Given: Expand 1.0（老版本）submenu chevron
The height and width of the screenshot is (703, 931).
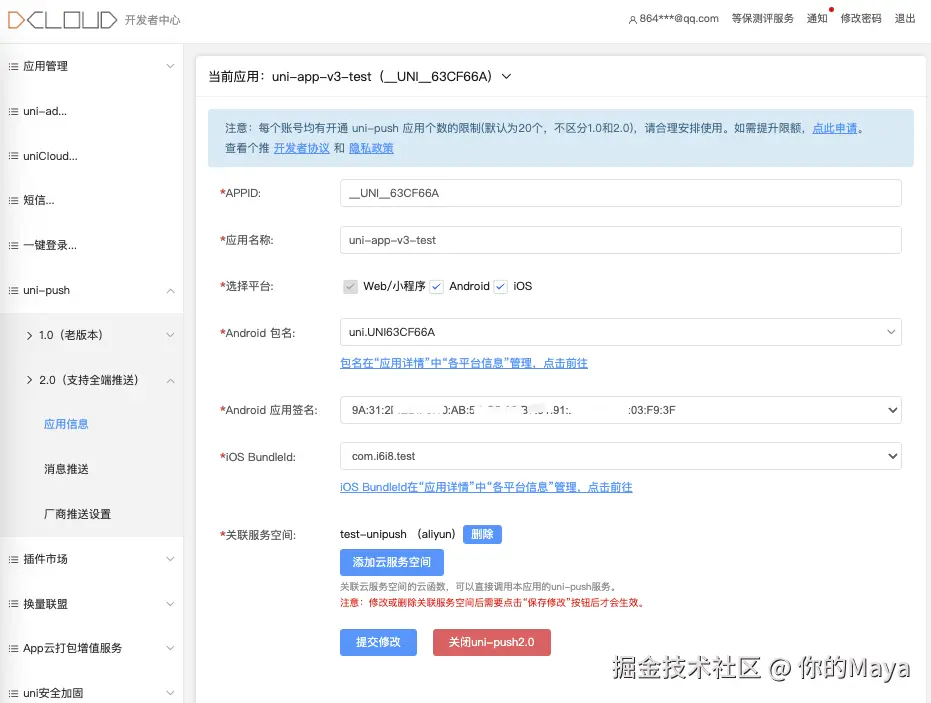Looking at the screenshot, I should tap(170, 335).
